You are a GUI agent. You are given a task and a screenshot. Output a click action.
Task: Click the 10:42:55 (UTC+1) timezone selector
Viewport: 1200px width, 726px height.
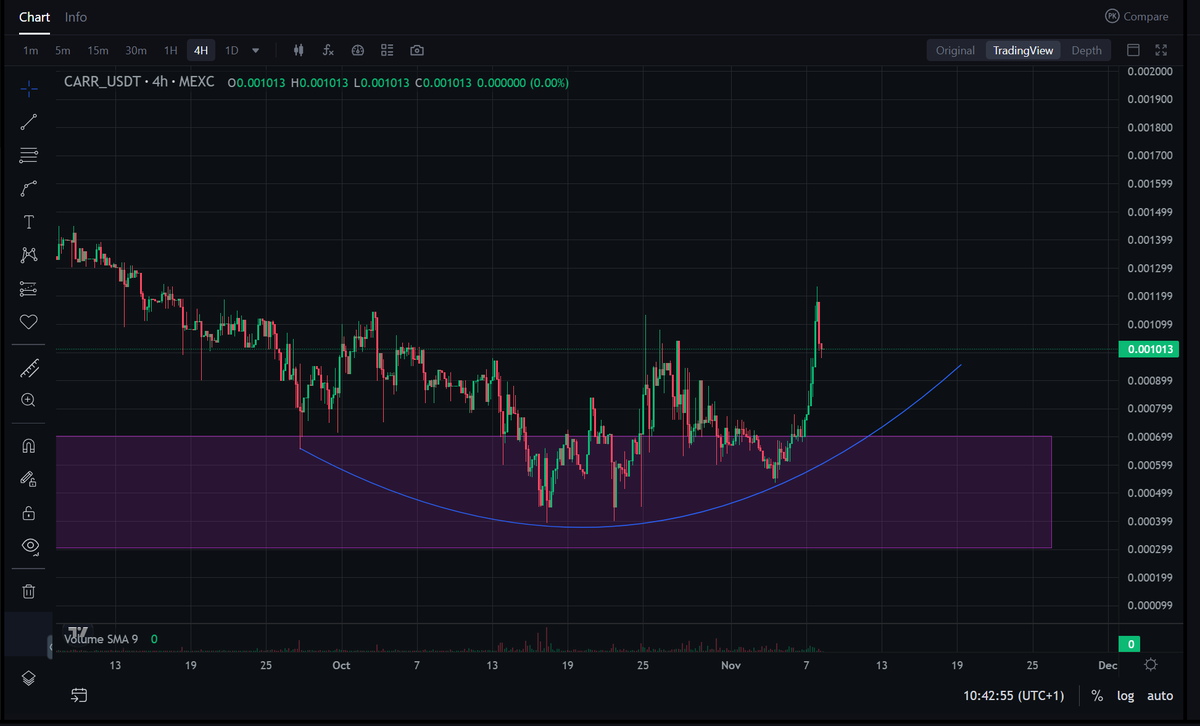coord(1013,696)
